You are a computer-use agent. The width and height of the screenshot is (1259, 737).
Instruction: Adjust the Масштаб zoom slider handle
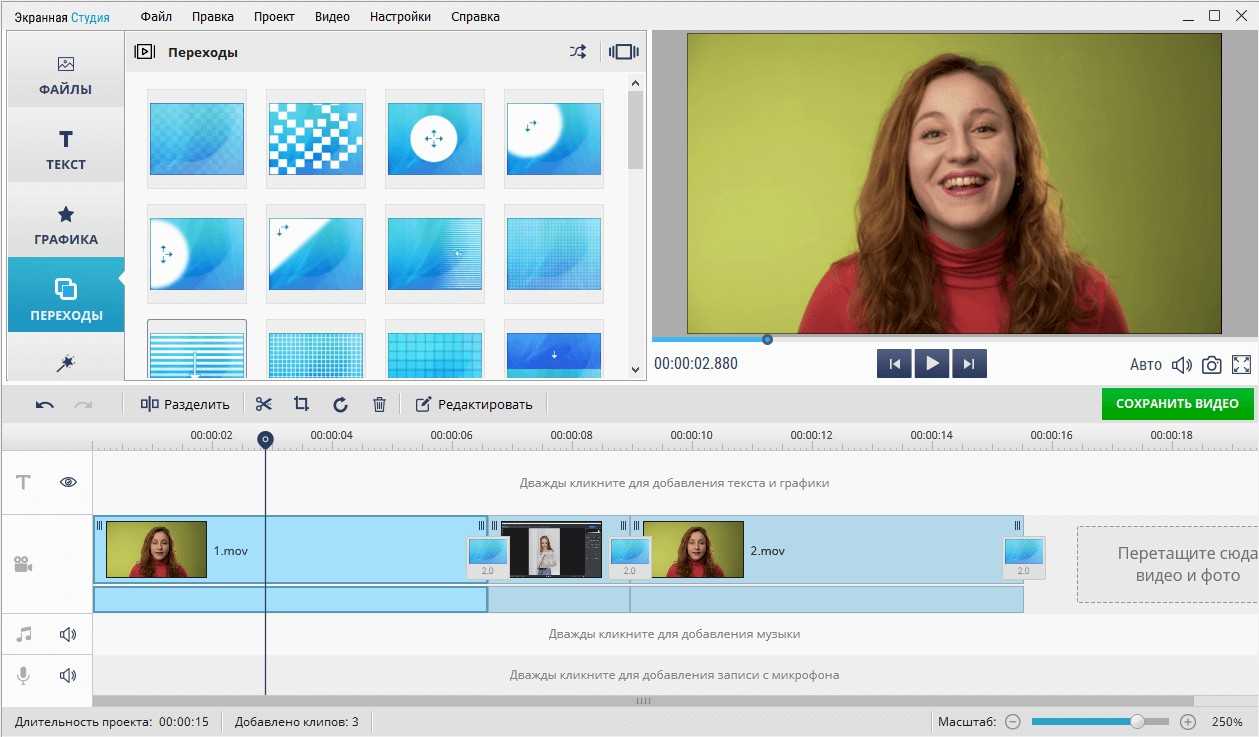(1137, 721)
